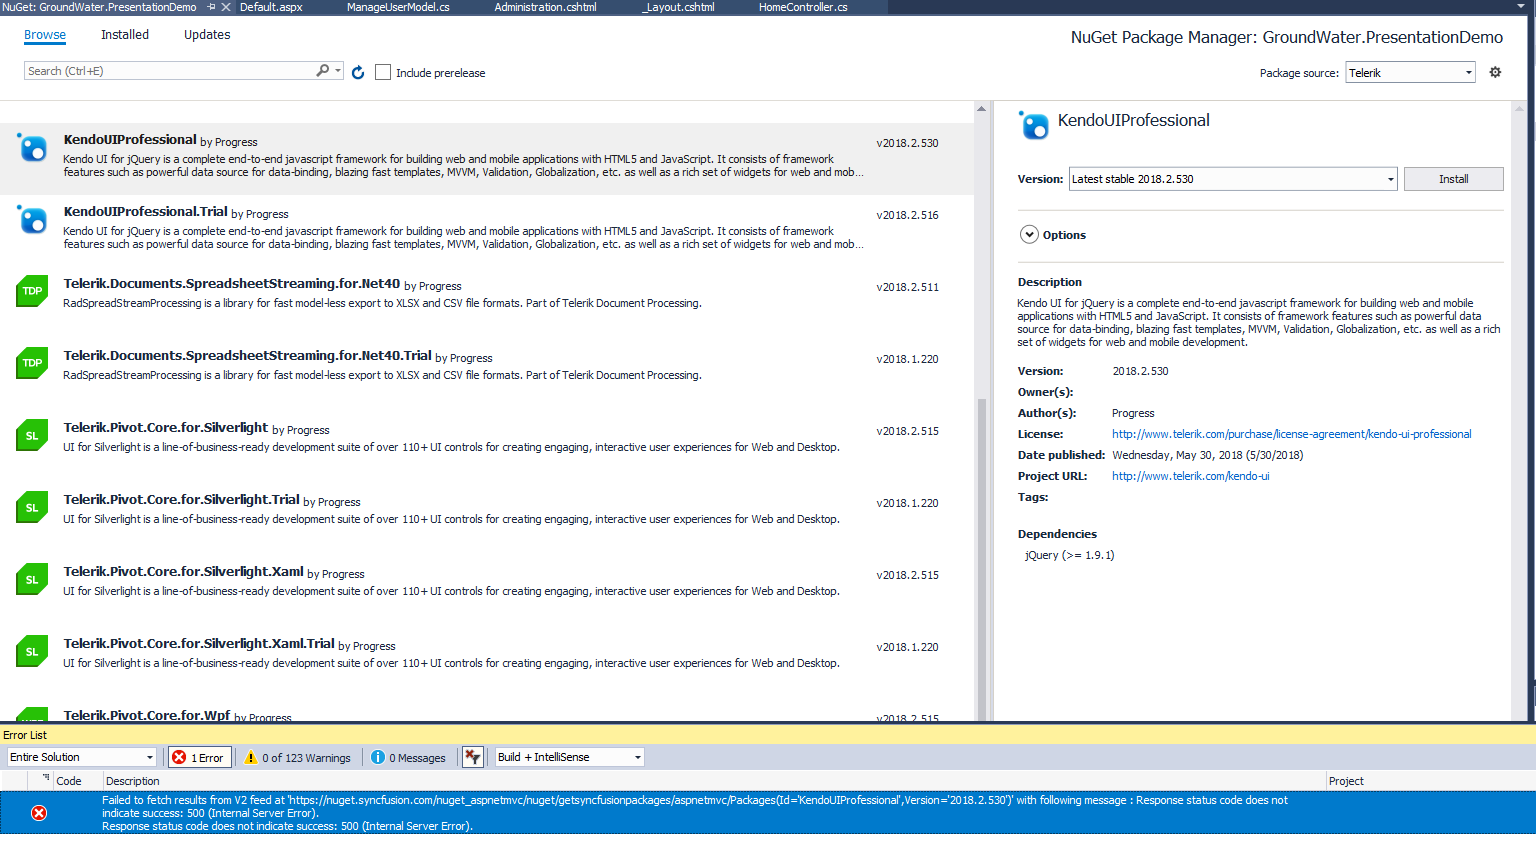Select Telerik.Pivot.Core.for.Silverlight package title
This screenshot has width=1536, height=842.
tap(166, 428)
